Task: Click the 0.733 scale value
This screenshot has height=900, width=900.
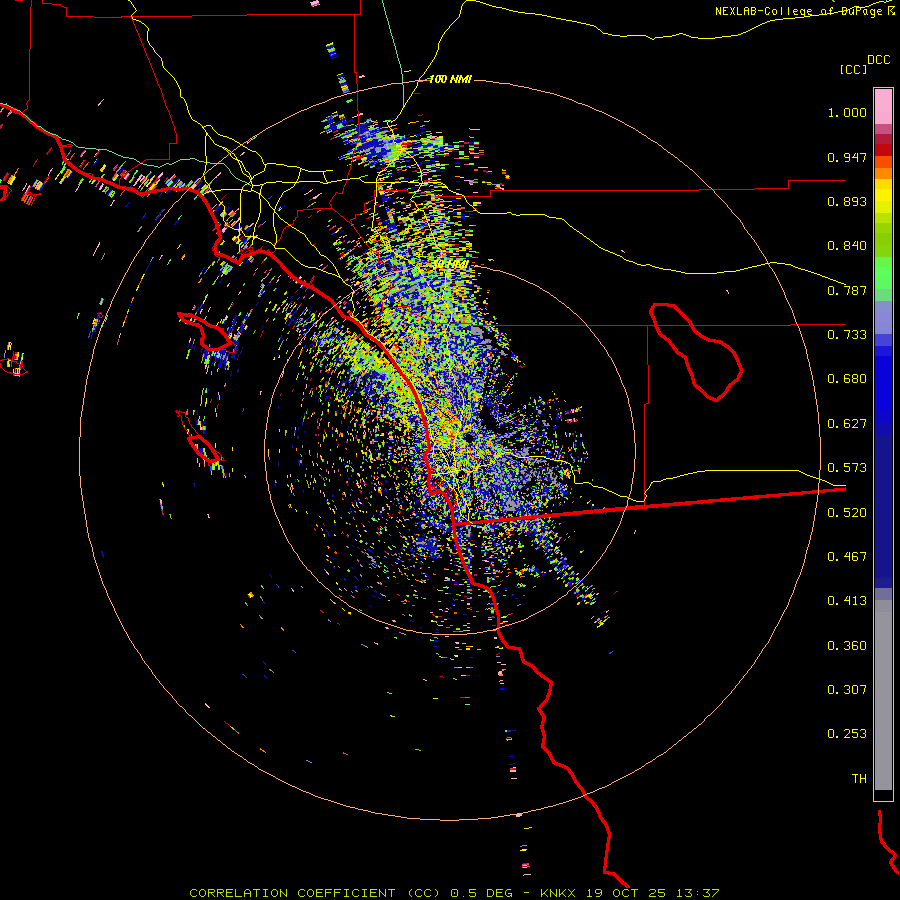Action: [x=847, y=335]
